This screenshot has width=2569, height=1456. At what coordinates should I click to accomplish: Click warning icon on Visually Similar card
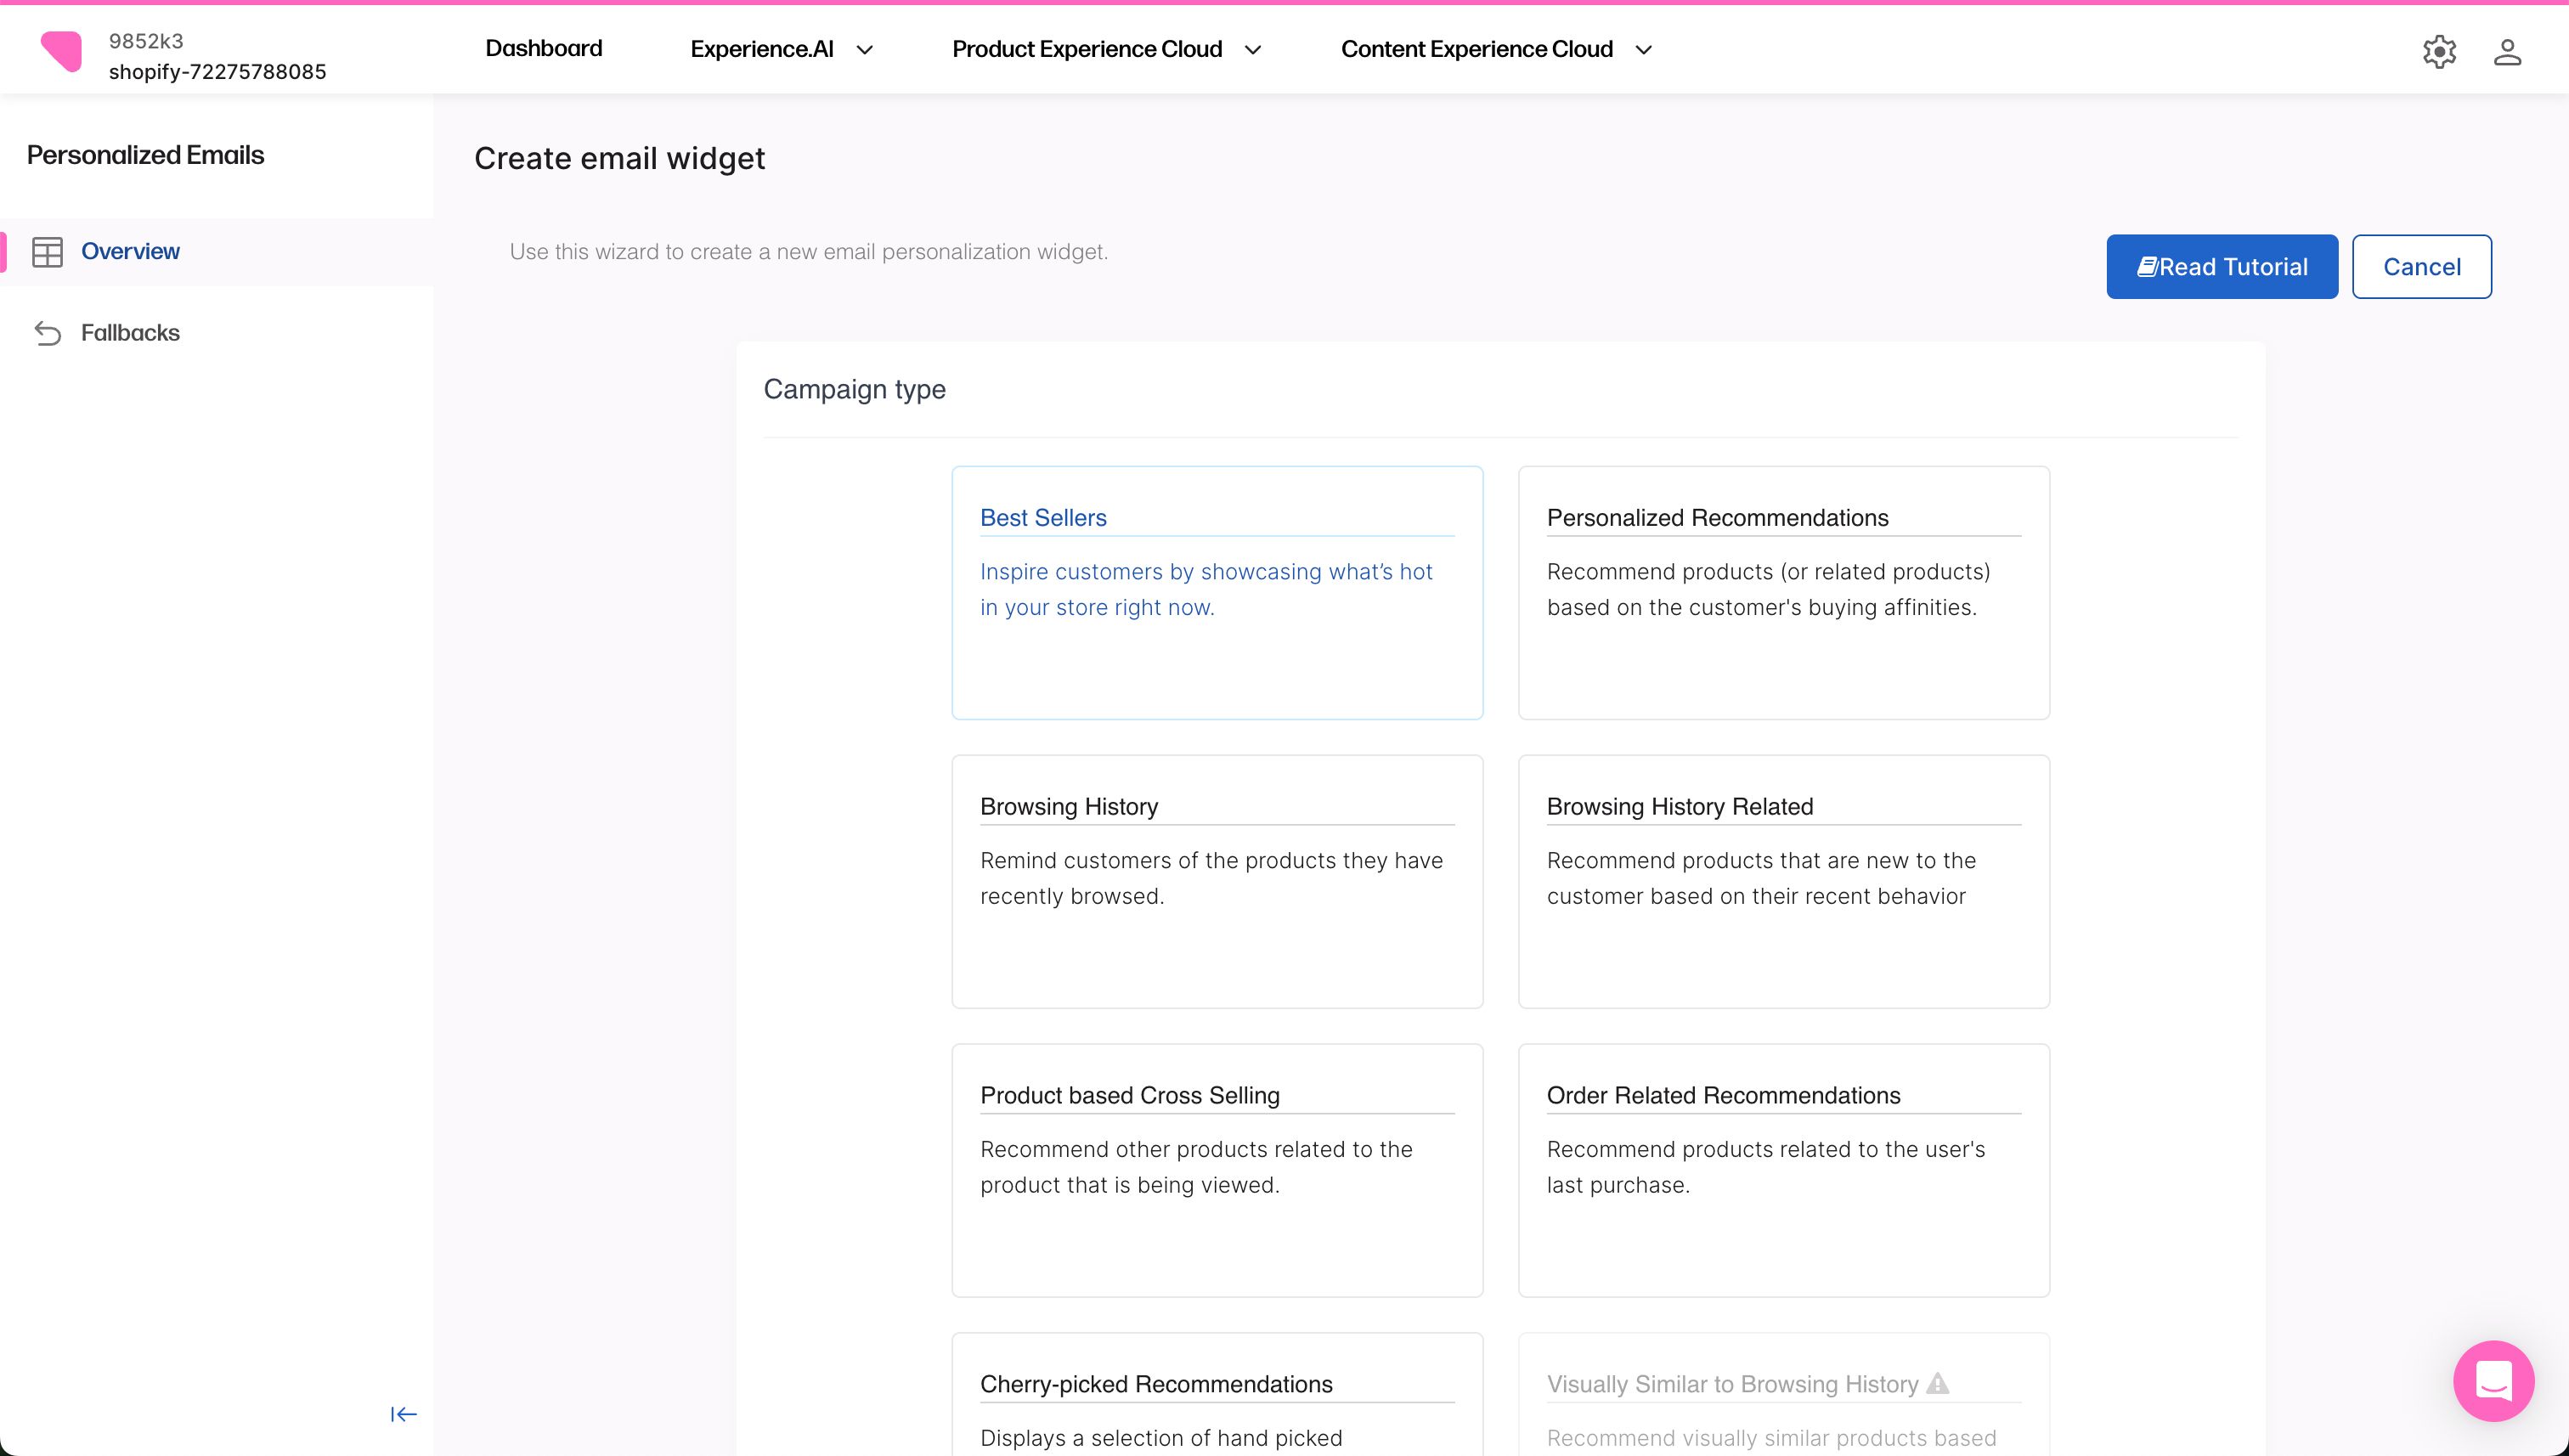pos(1937,1384)
